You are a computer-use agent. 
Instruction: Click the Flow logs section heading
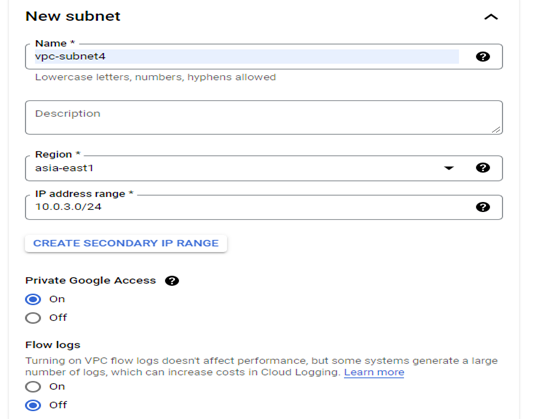point(53,345)
